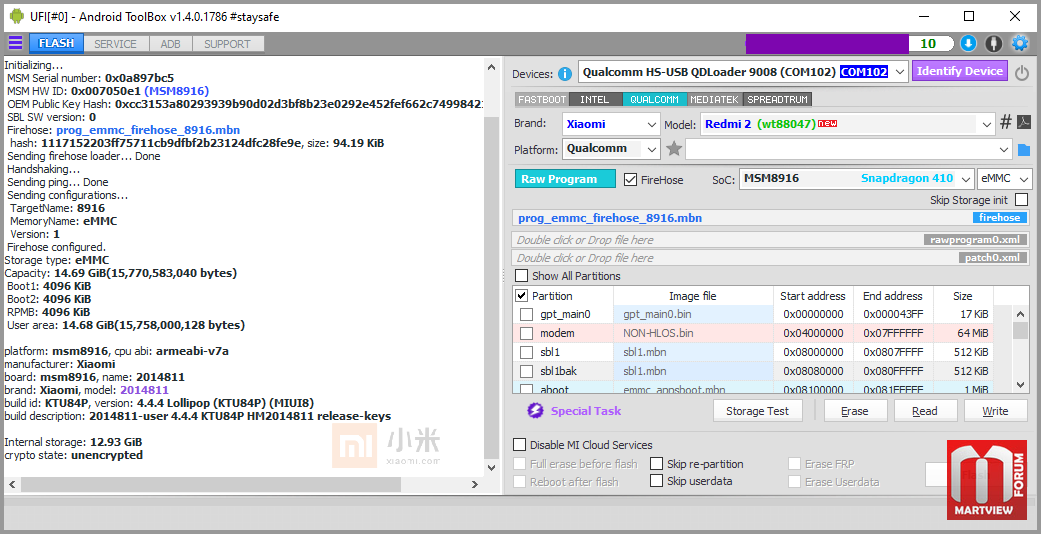Click the hash (#) icon next to Model
Image resolution: width=1041 pixels, height=534 pixels.
1006,123
